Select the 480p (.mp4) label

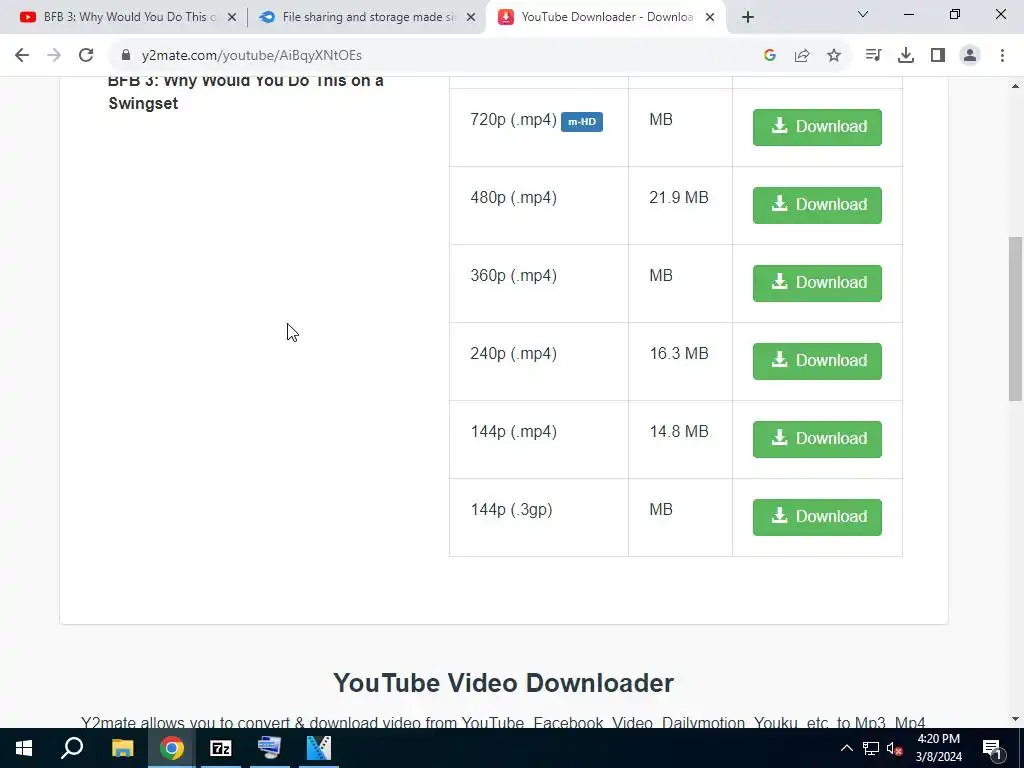coord(513,198)
